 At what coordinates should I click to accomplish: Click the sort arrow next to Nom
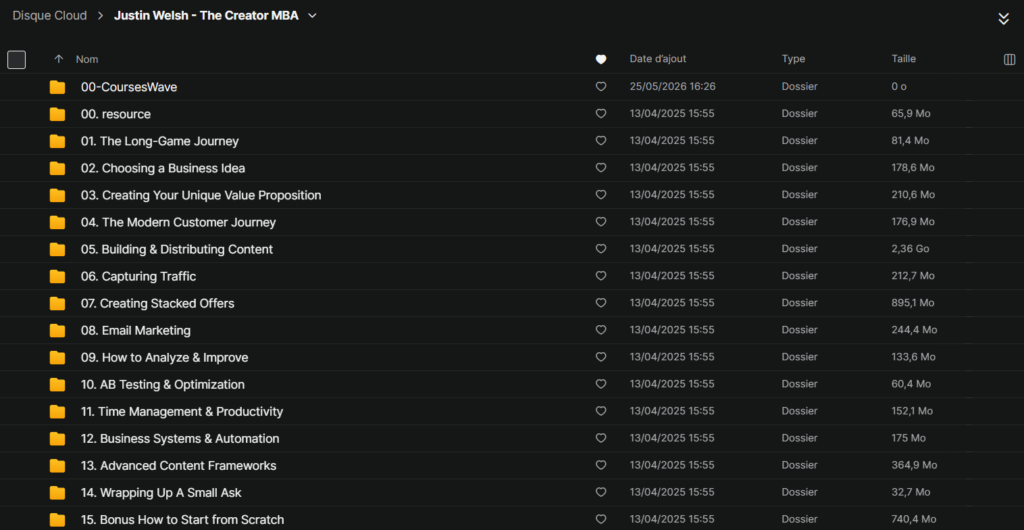[x=59, y=59]
